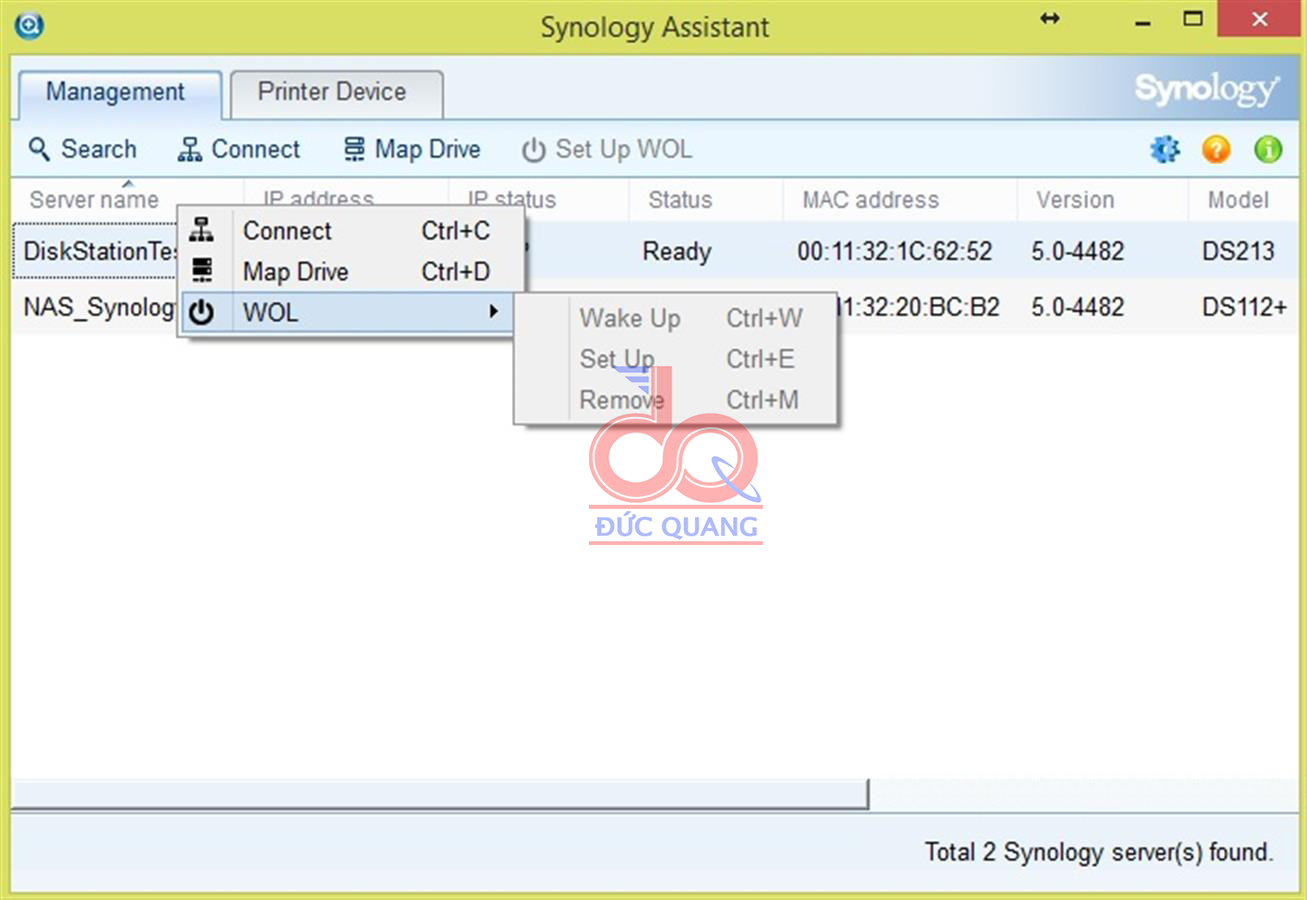
Task: Click the Map Drive toolbar button label
Action: tap(428, 150)
